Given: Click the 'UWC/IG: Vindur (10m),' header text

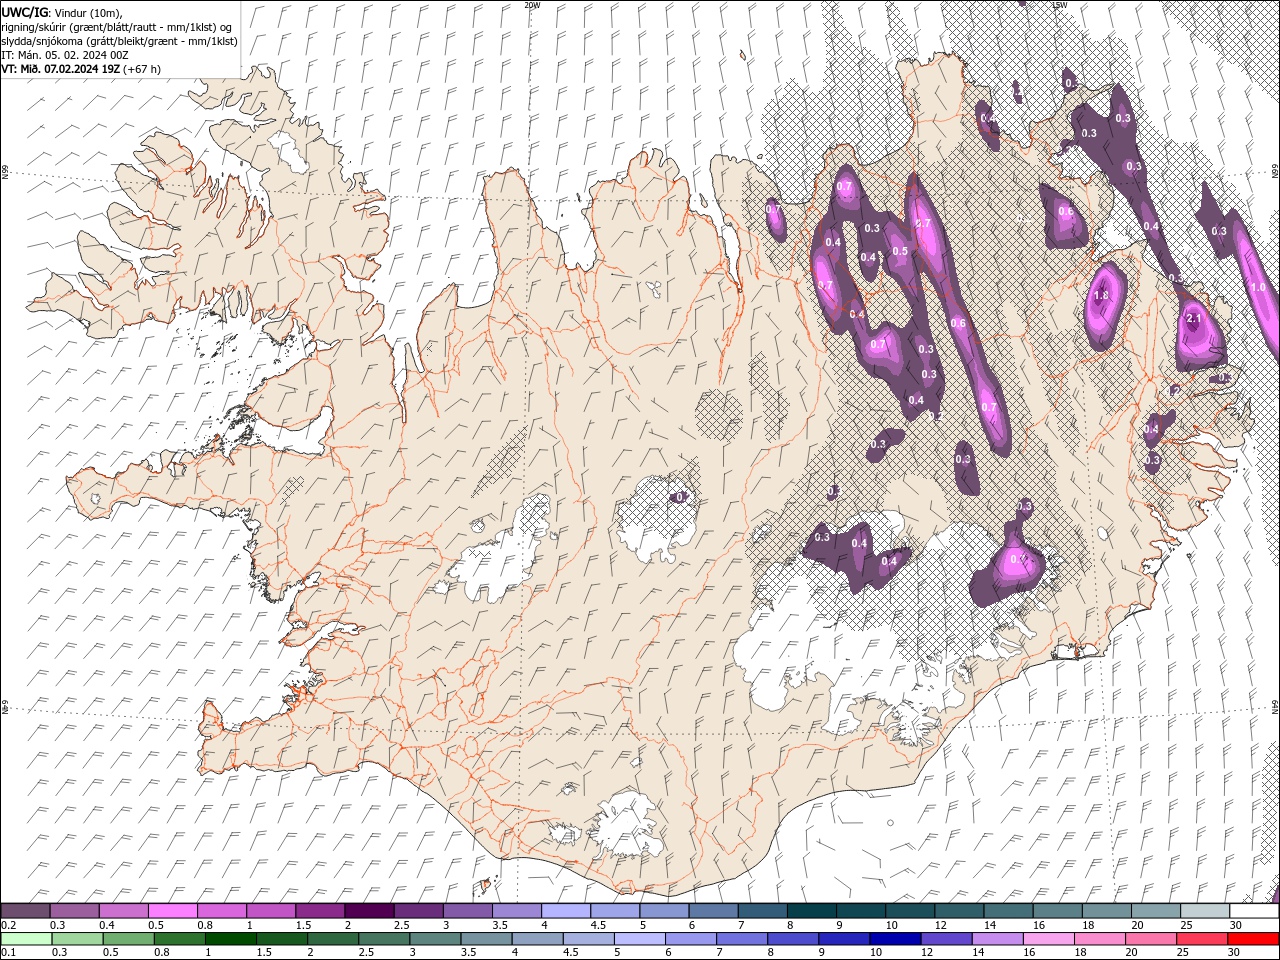Looking at the screenshot, I should click(61, 12).
